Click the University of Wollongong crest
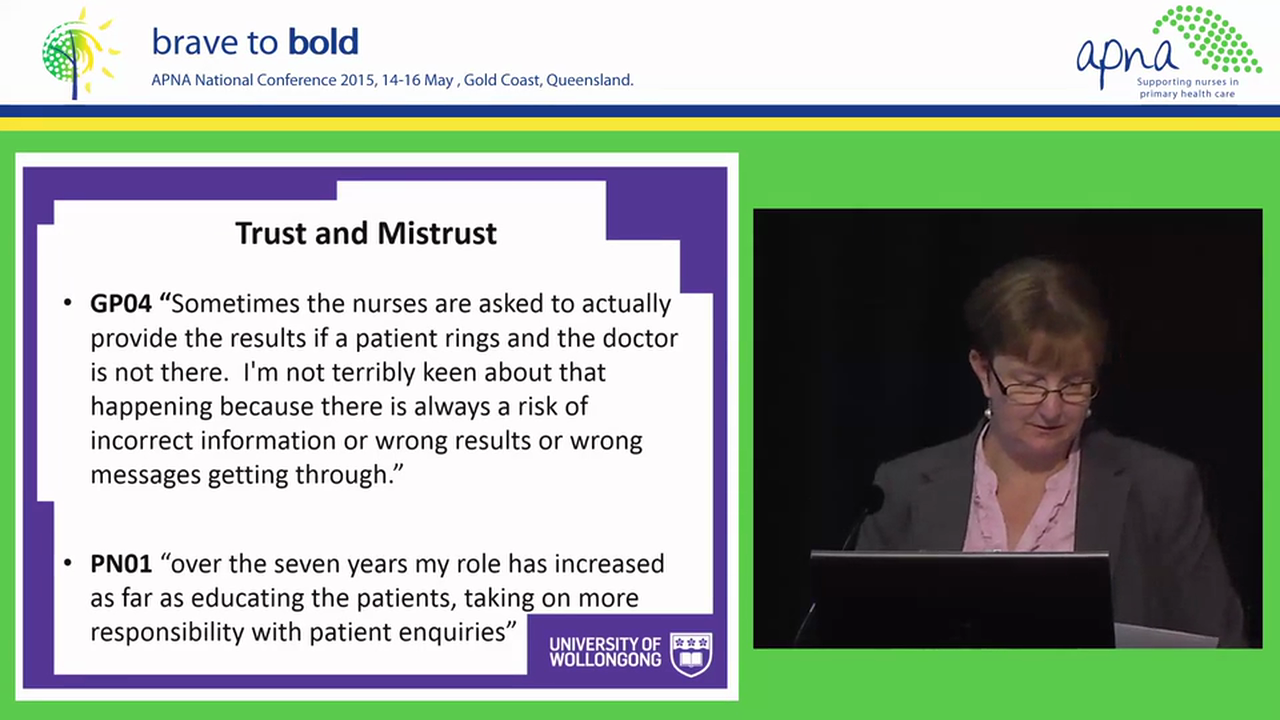The height and width of the screenshot is (720, 1280). coord(691,653)
